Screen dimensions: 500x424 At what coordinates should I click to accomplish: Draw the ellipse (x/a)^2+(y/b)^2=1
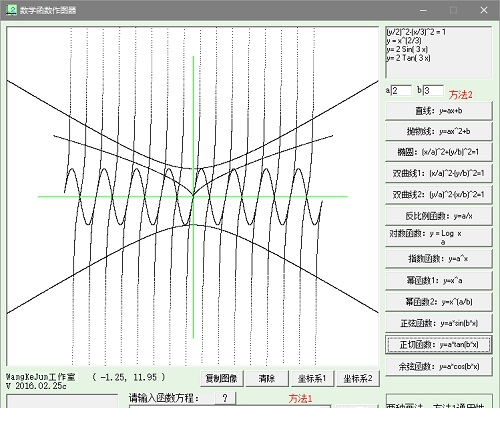[439, 152]
